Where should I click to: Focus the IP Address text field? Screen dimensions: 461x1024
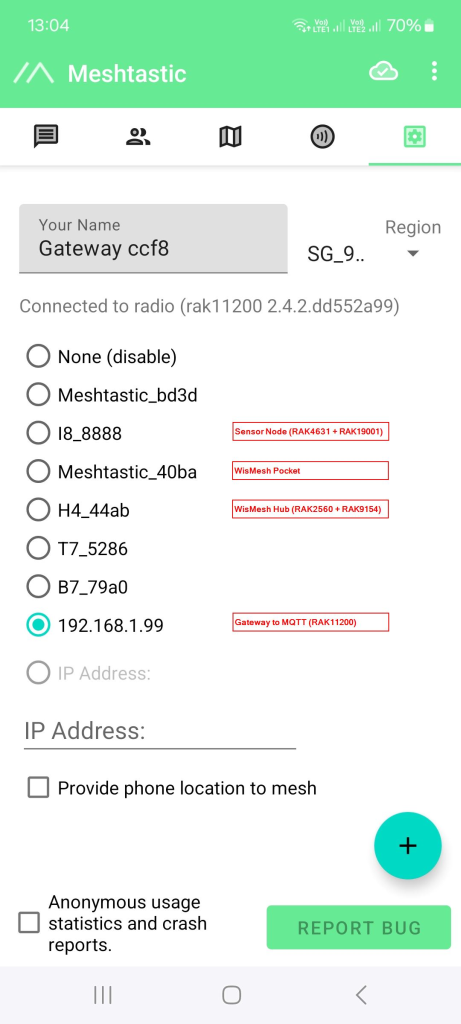click(160, 731)
